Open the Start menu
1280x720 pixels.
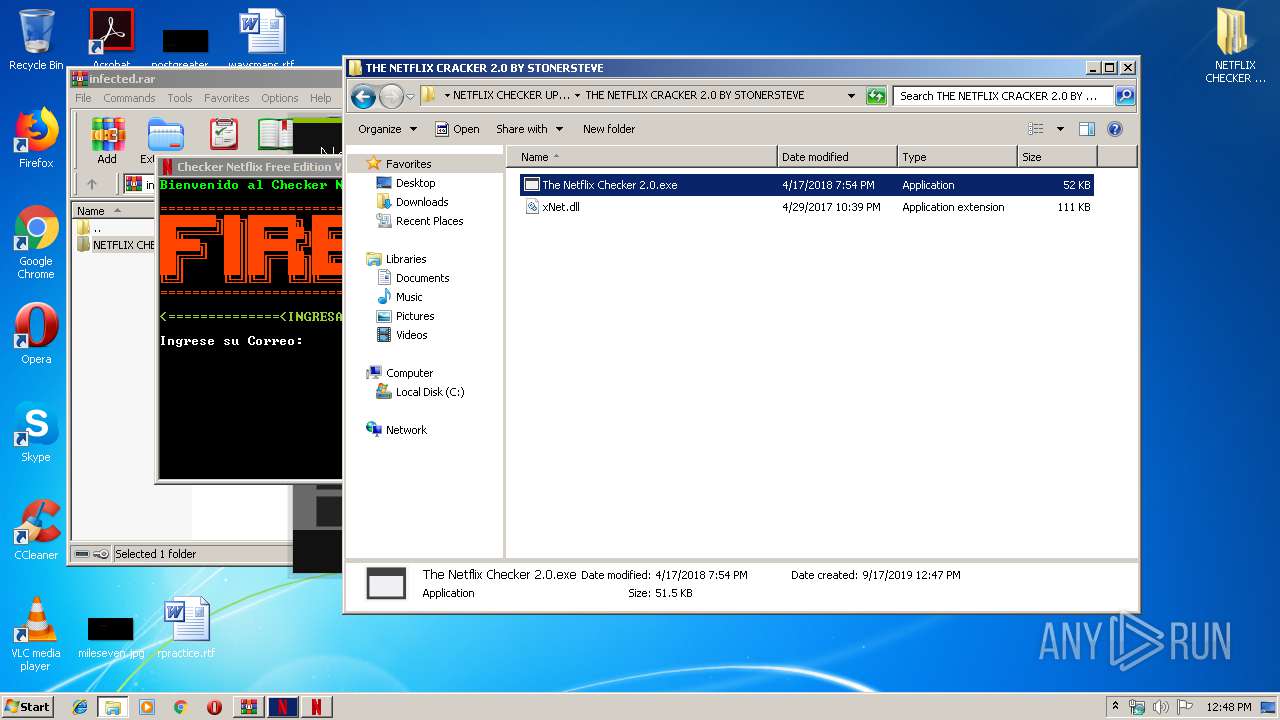tap(27, 707)
